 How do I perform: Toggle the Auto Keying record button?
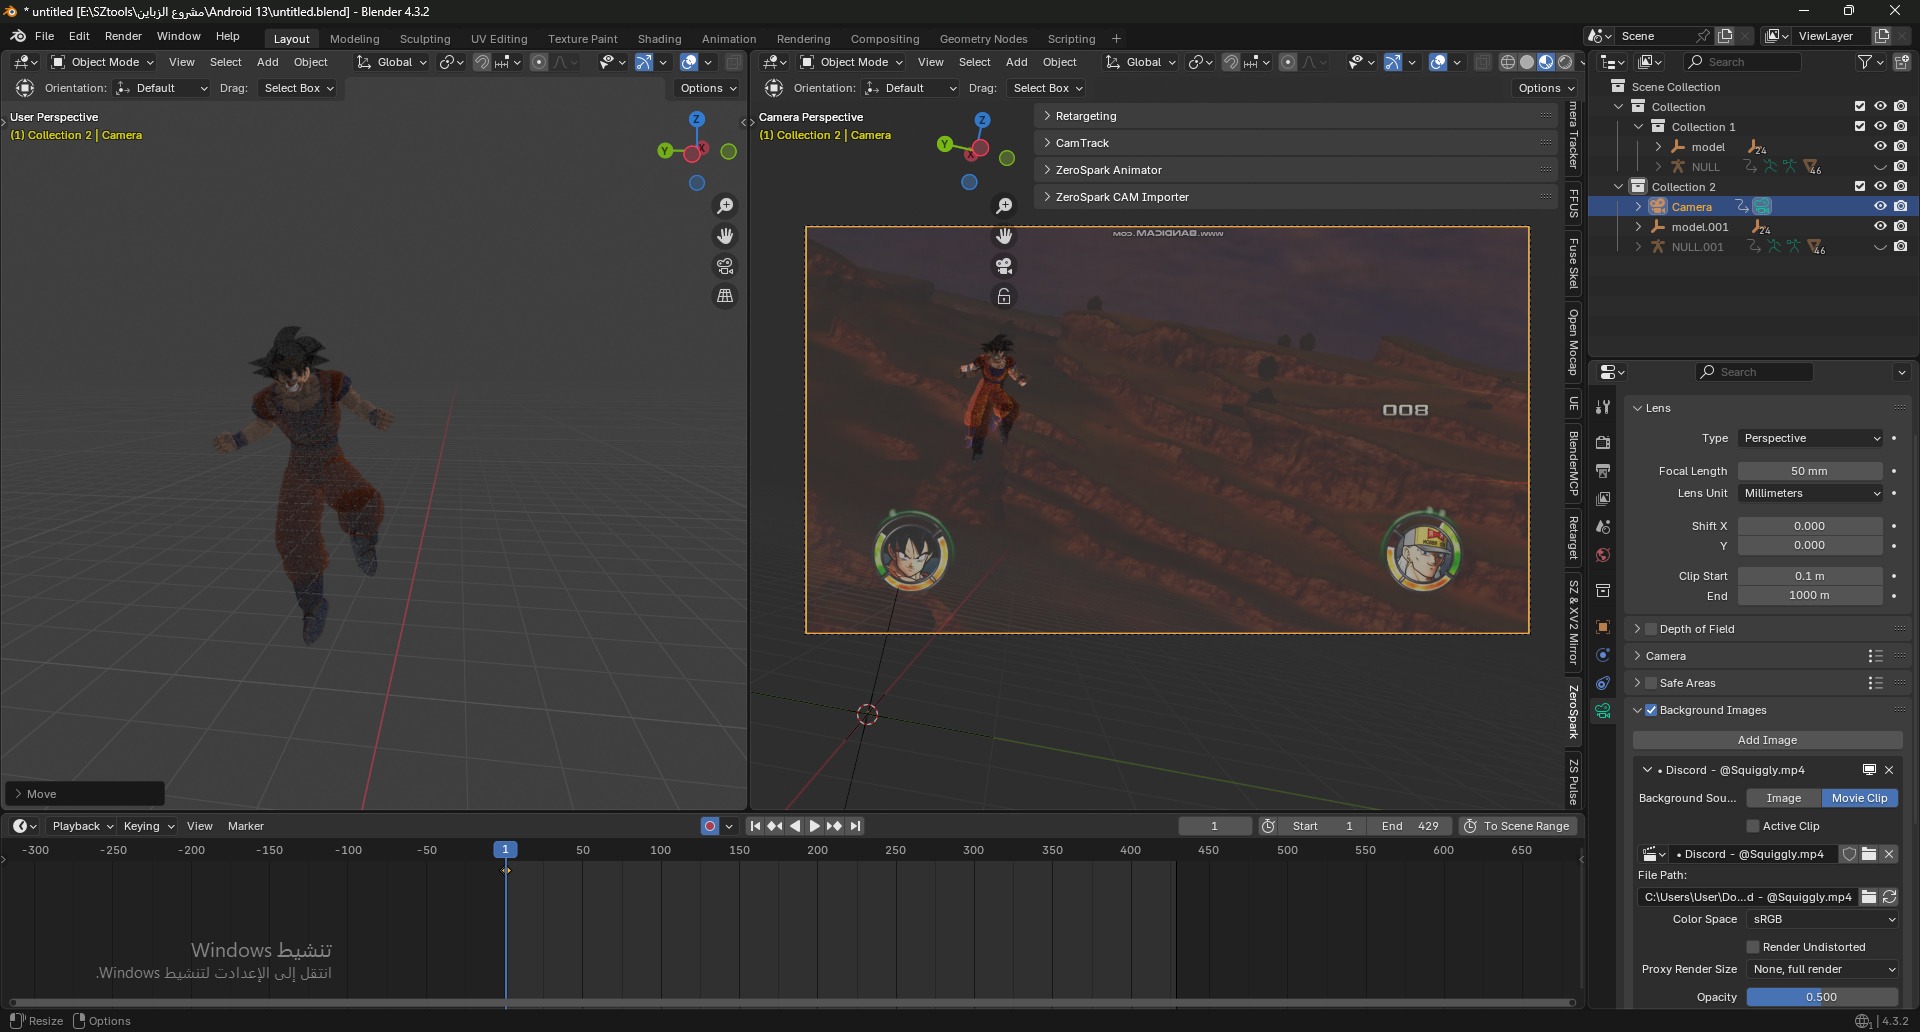point(710,826)
